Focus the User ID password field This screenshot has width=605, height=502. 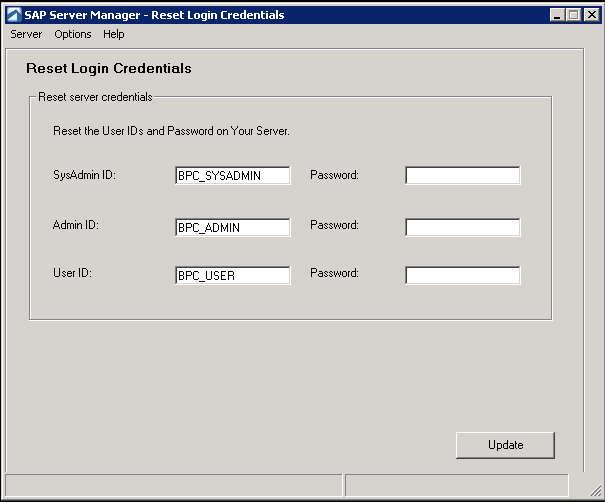[x=463, y=275]
